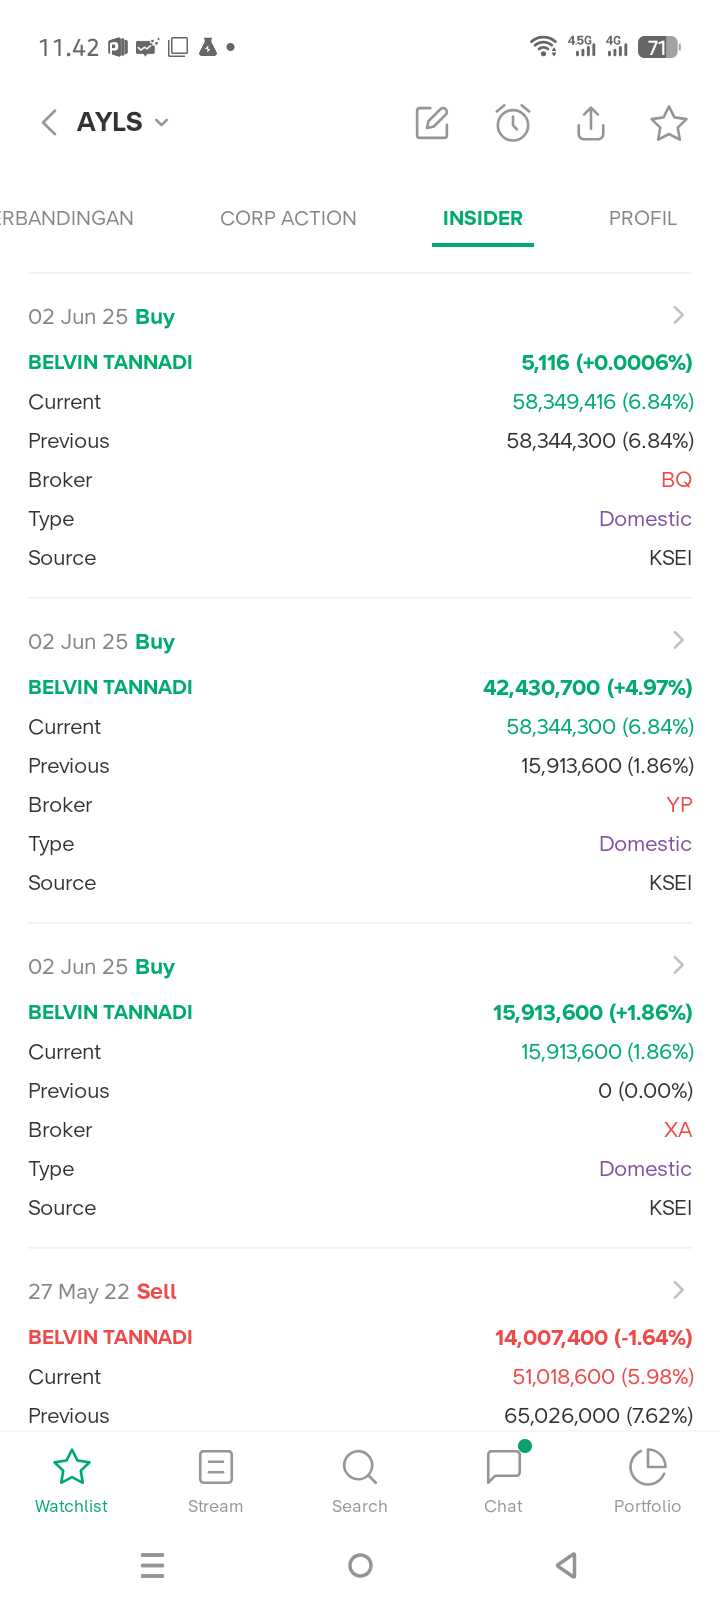Open the Chat section
720x1600 pixels.
(503, 1480)
